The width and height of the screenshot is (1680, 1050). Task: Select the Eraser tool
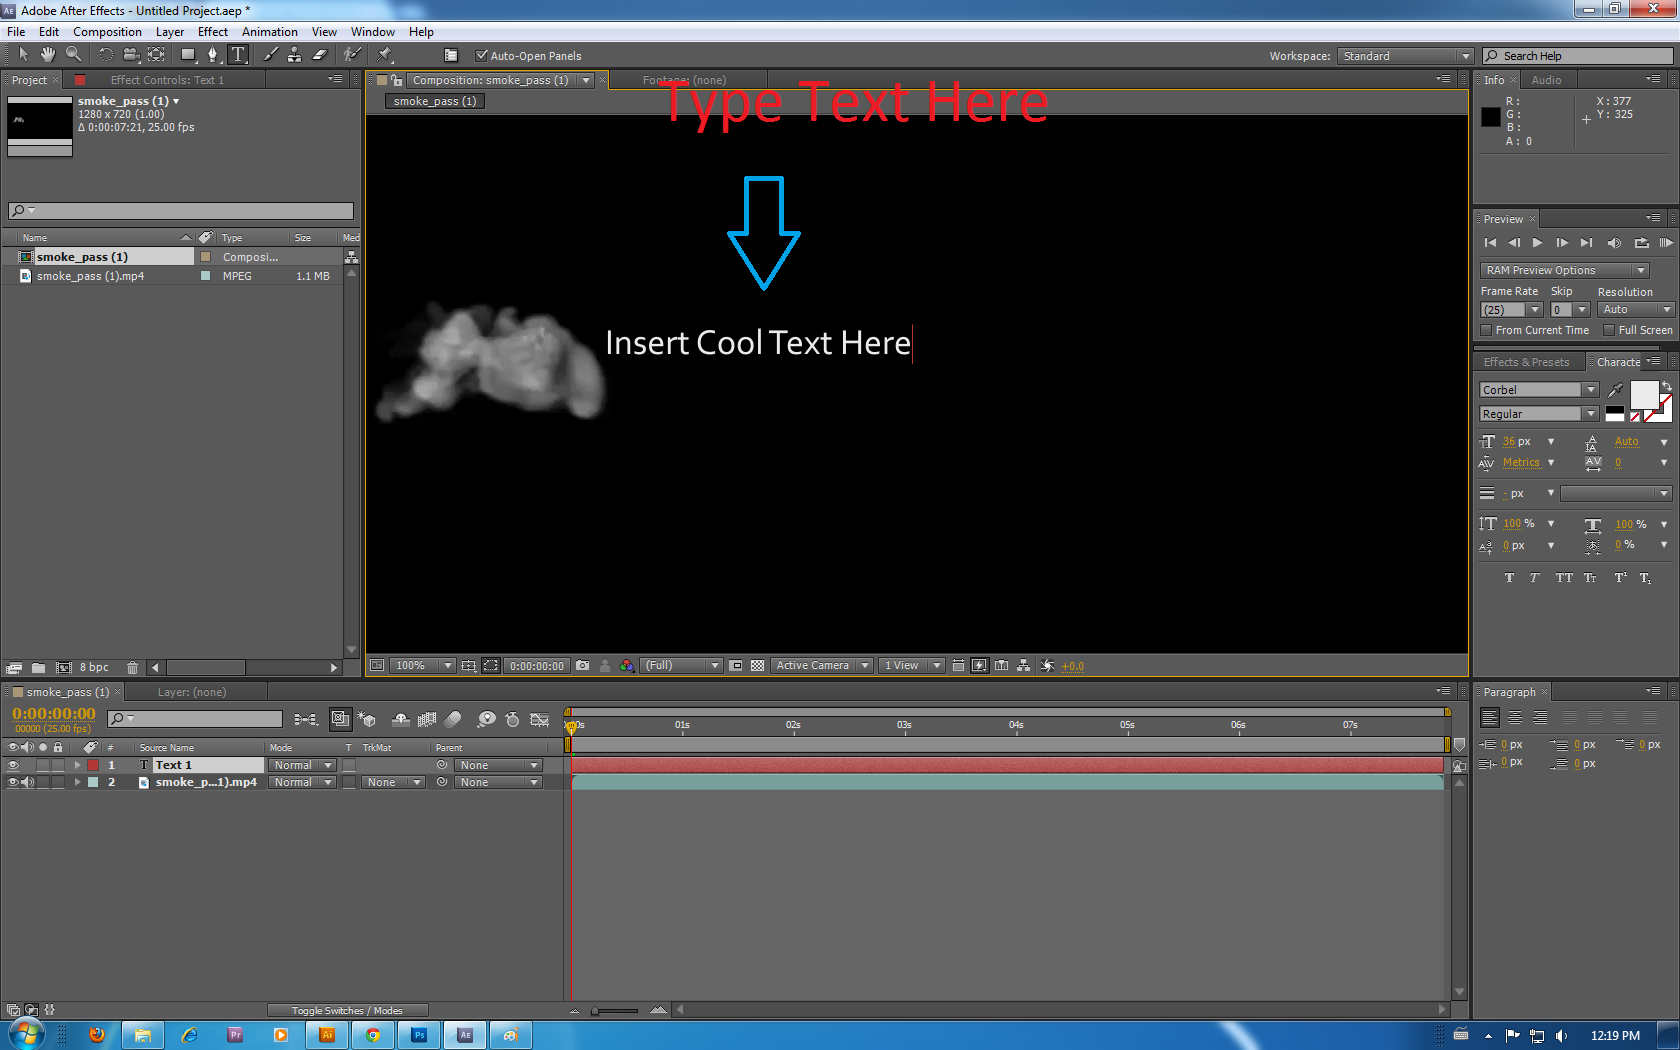pos(320,54)
